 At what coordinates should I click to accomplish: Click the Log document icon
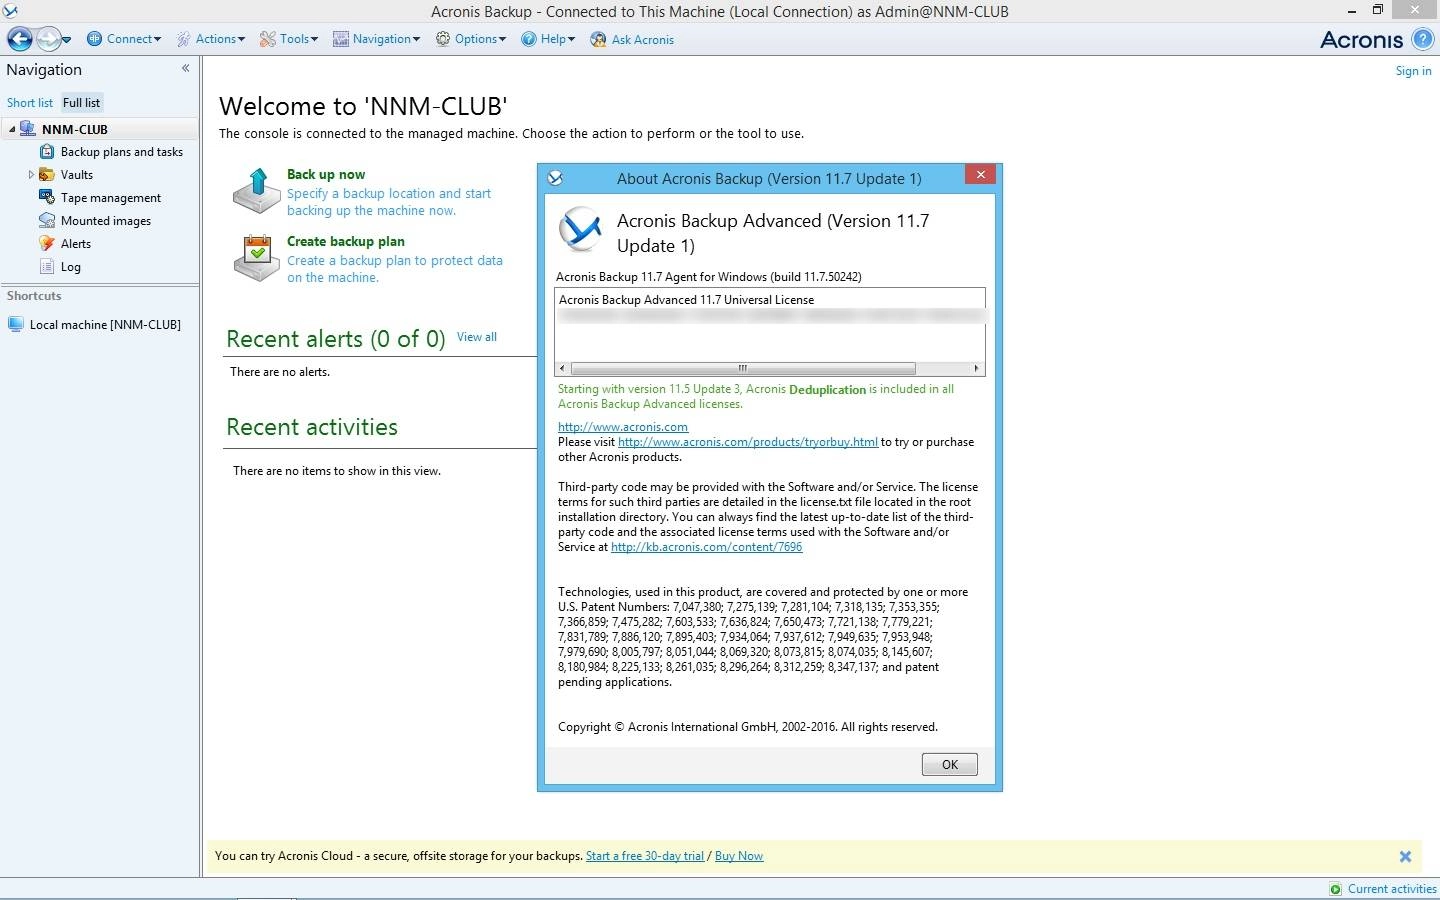coord(47,267)
